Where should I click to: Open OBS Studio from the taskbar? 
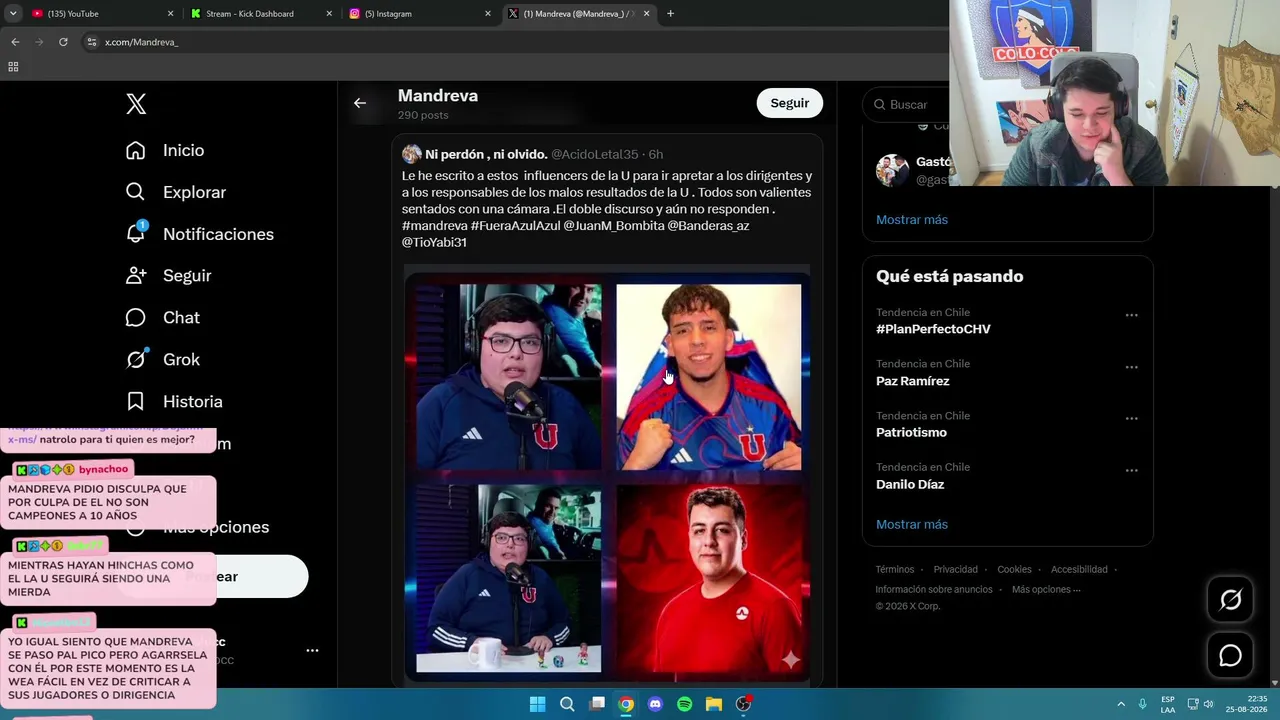click(743, 704)
